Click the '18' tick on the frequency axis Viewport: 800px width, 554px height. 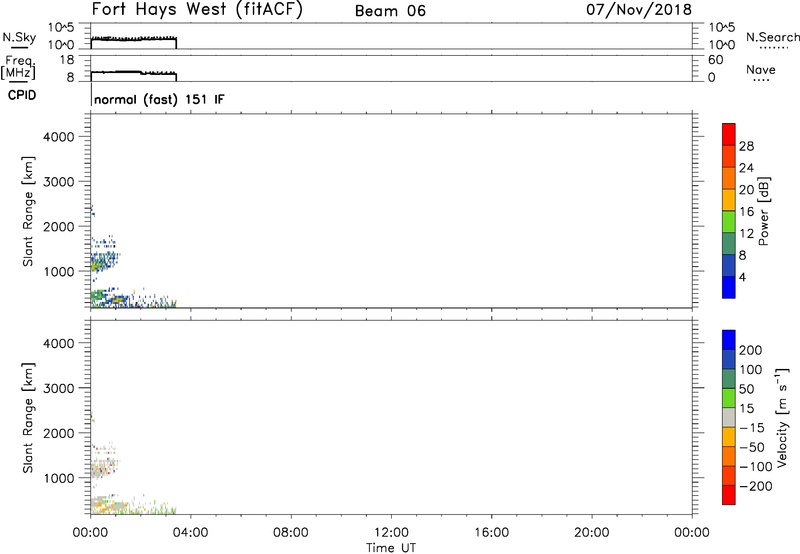click(67, 60)
